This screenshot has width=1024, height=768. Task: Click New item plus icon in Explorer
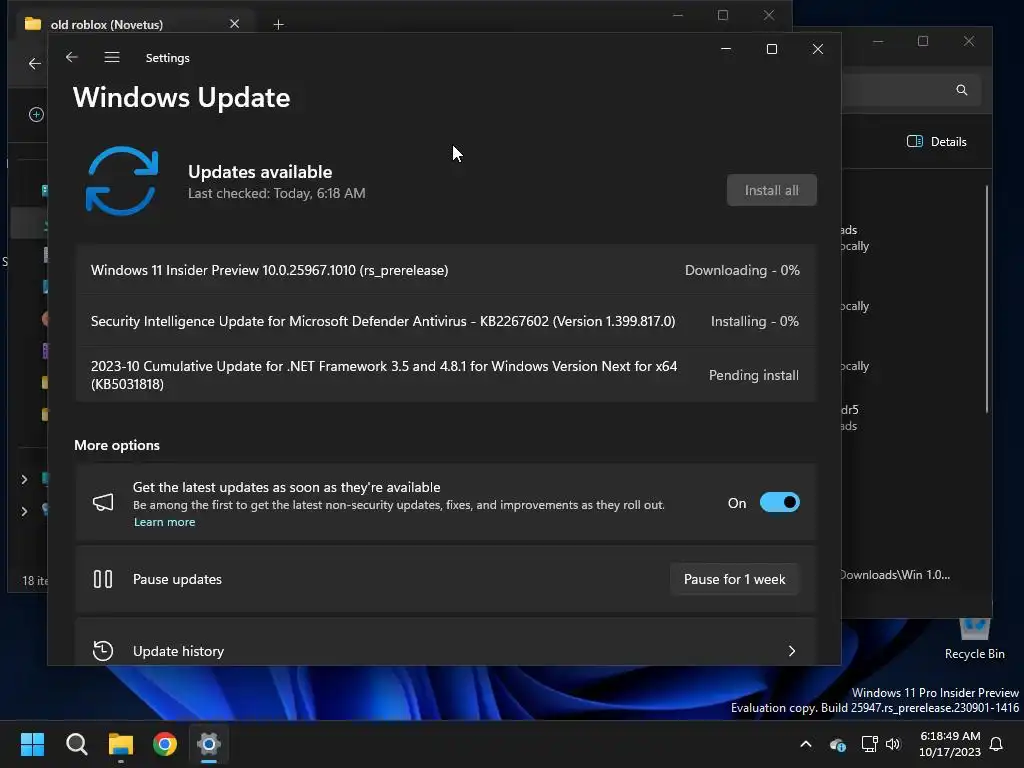point(37,114)
